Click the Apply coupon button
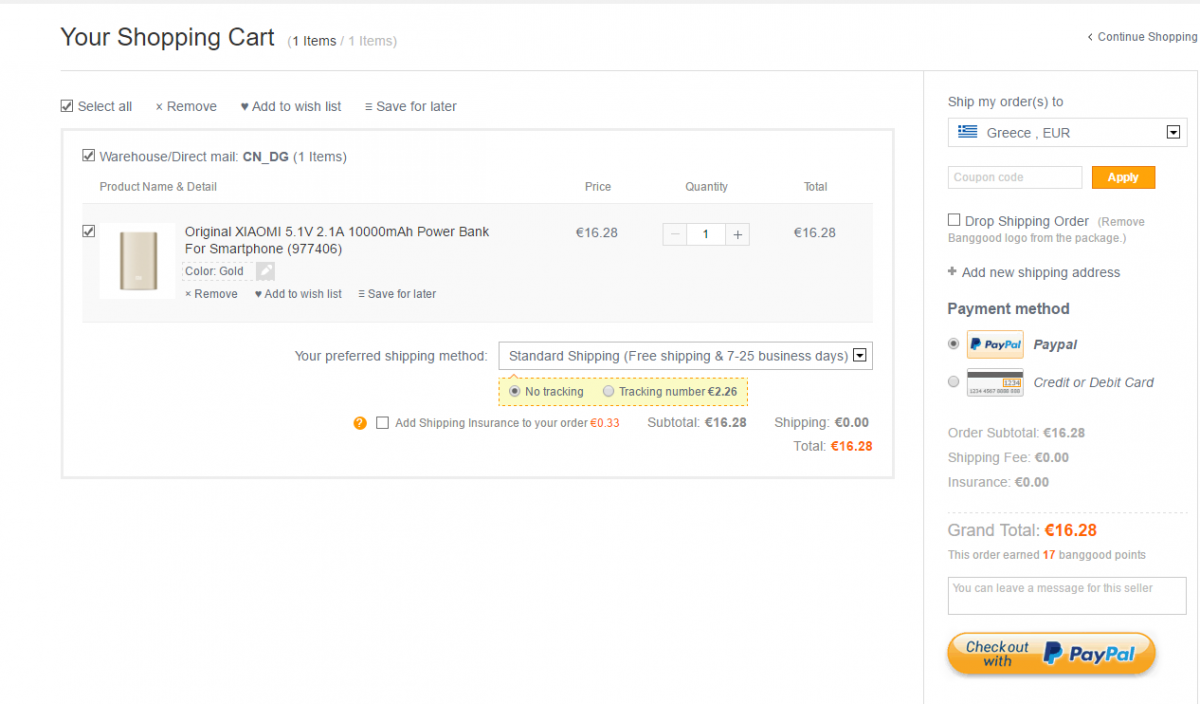 coord(1123,177)
